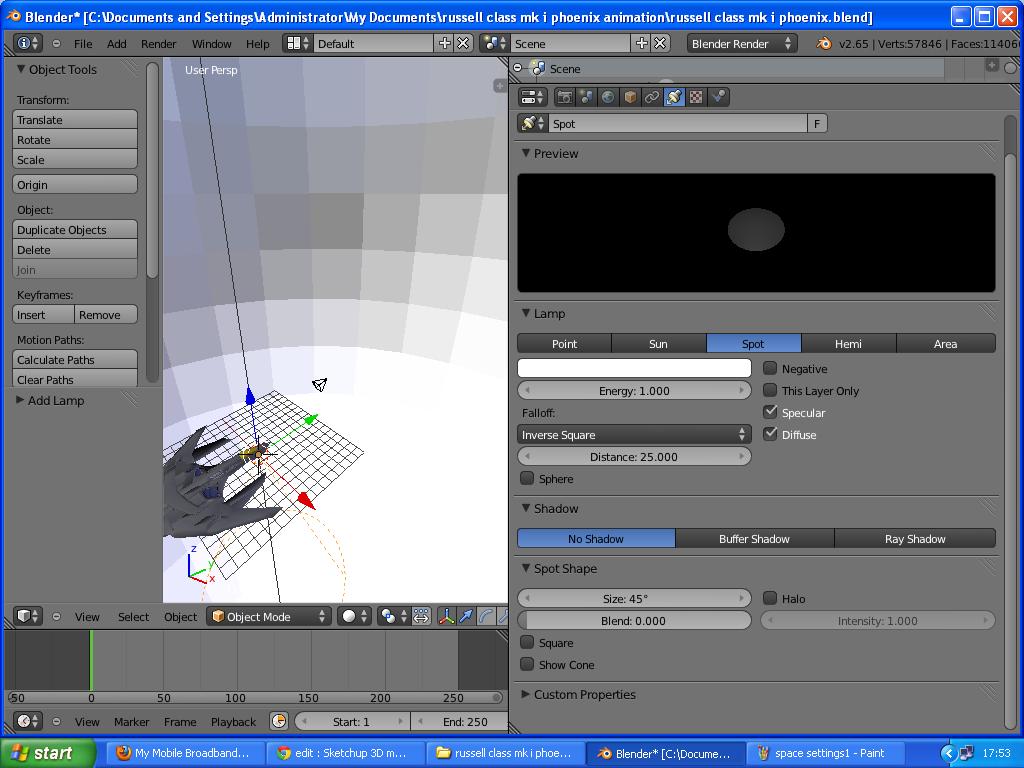This screenshot has width=1024, height=768.
Task: Click add new screen layout plus
Action: tap(445, 43)
